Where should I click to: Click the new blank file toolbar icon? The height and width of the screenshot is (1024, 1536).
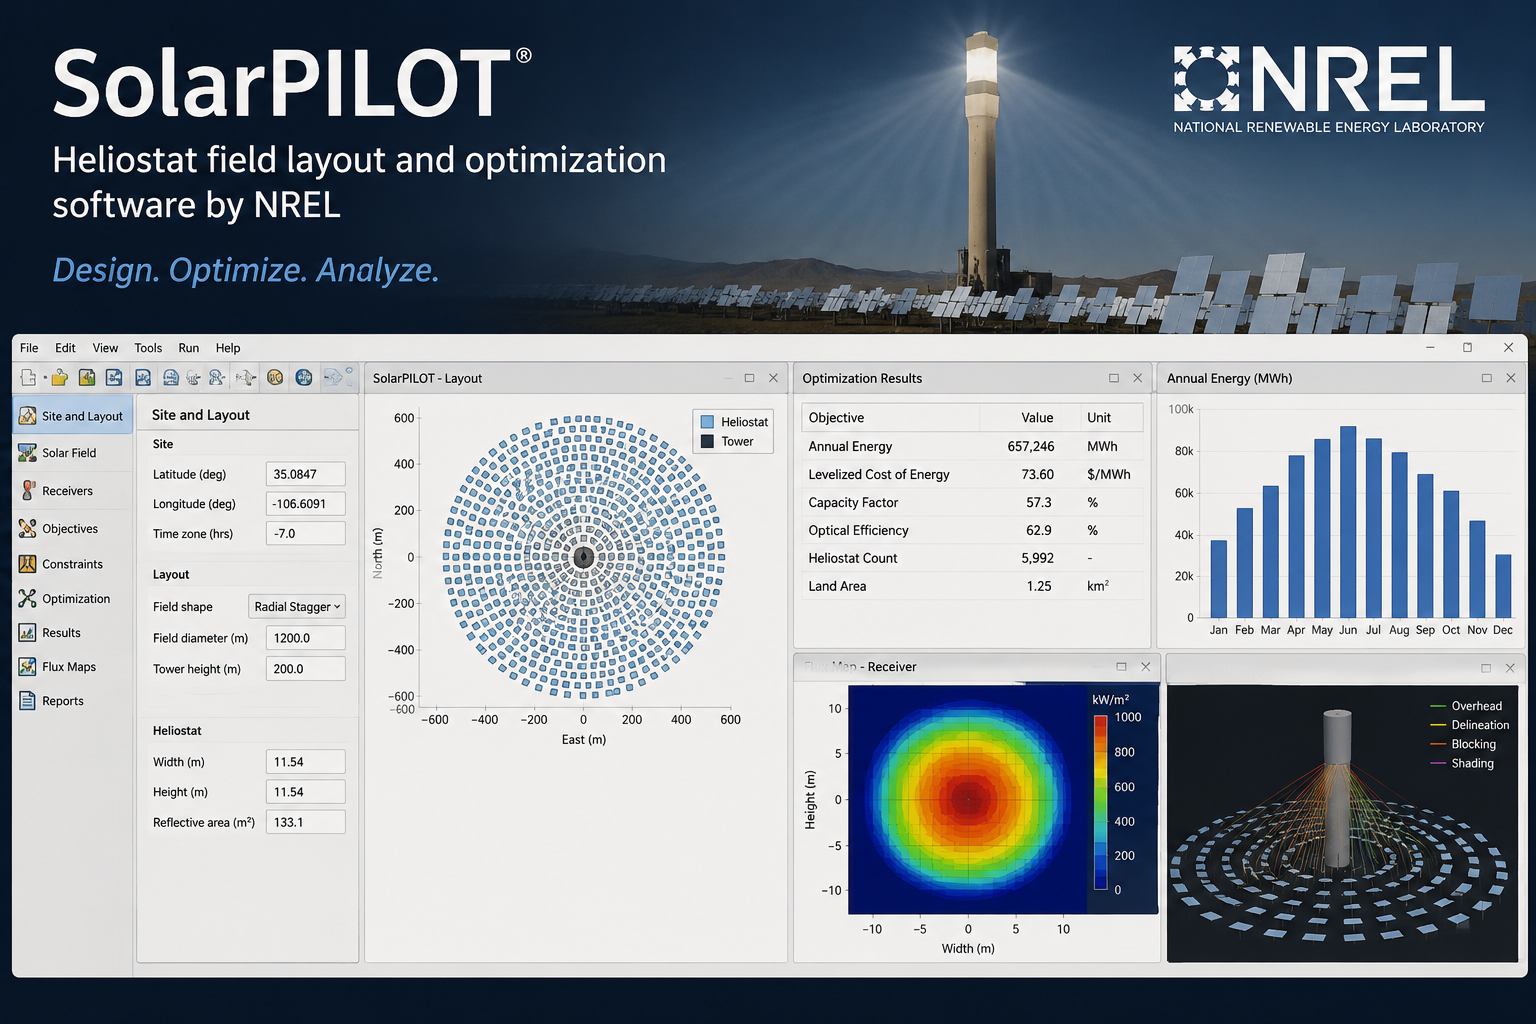click(28, 377)
